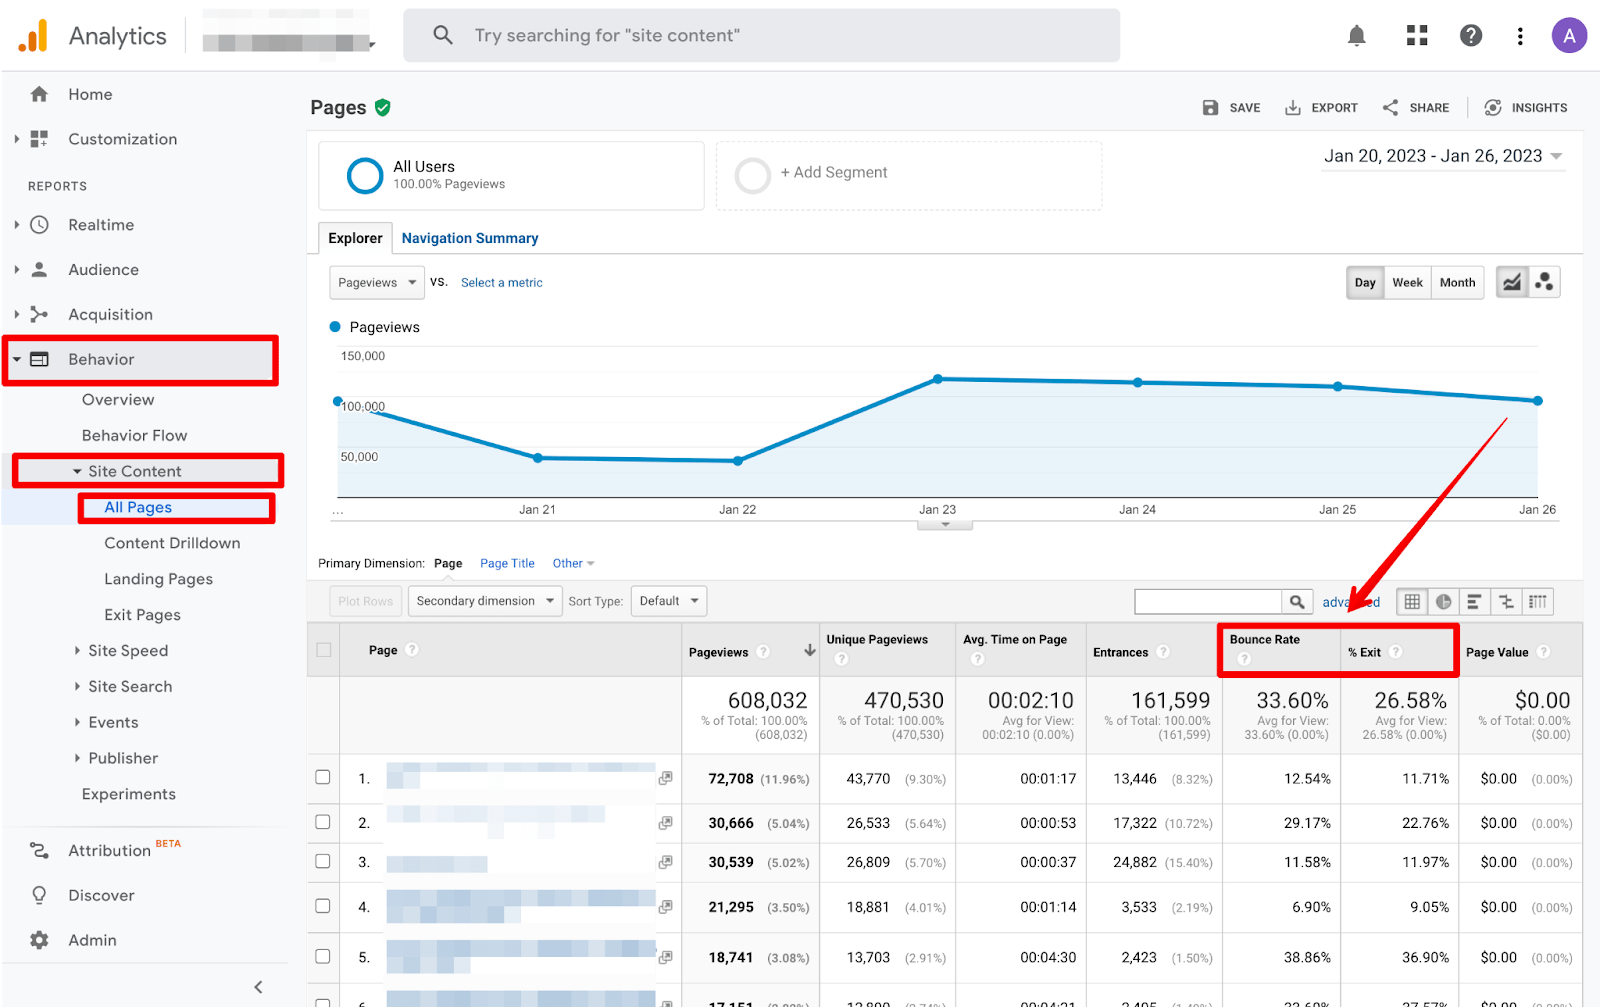The image size is (1600, 1007).
Task: Switch to percentage pie chart view
Action: [1443, 601]
